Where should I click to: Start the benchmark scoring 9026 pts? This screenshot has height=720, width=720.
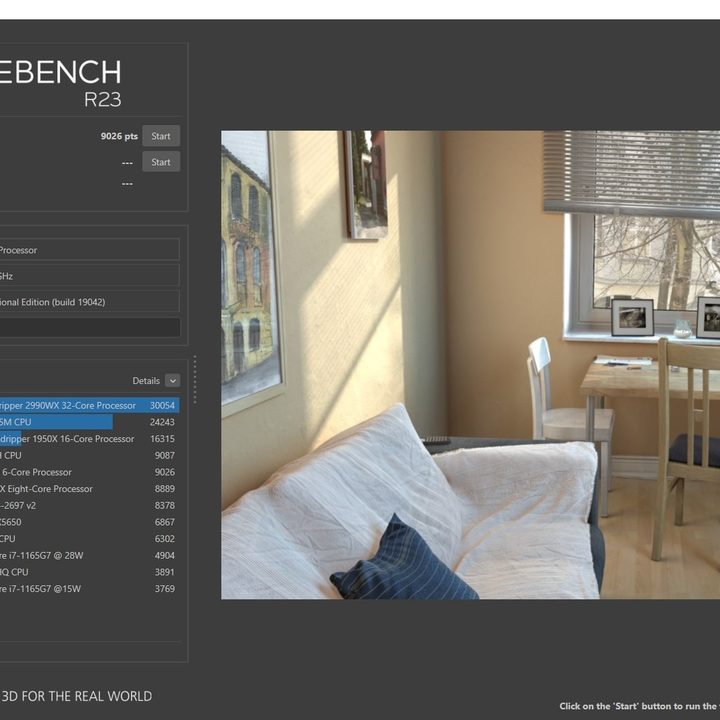161,136
